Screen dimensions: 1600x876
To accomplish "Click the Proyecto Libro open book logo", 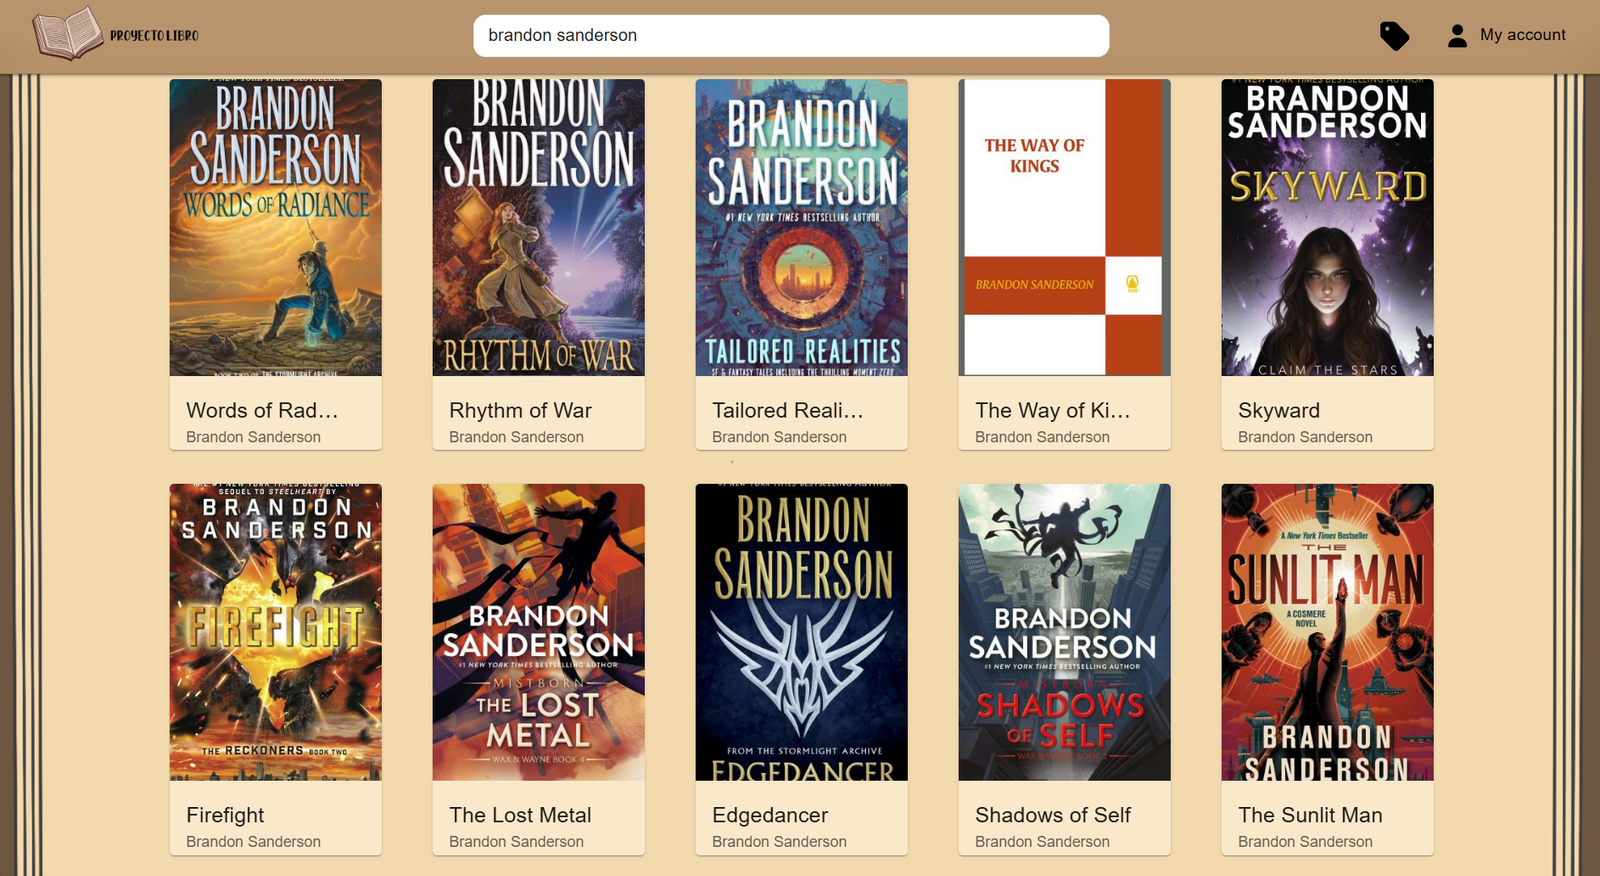I will tap(68, 33).
